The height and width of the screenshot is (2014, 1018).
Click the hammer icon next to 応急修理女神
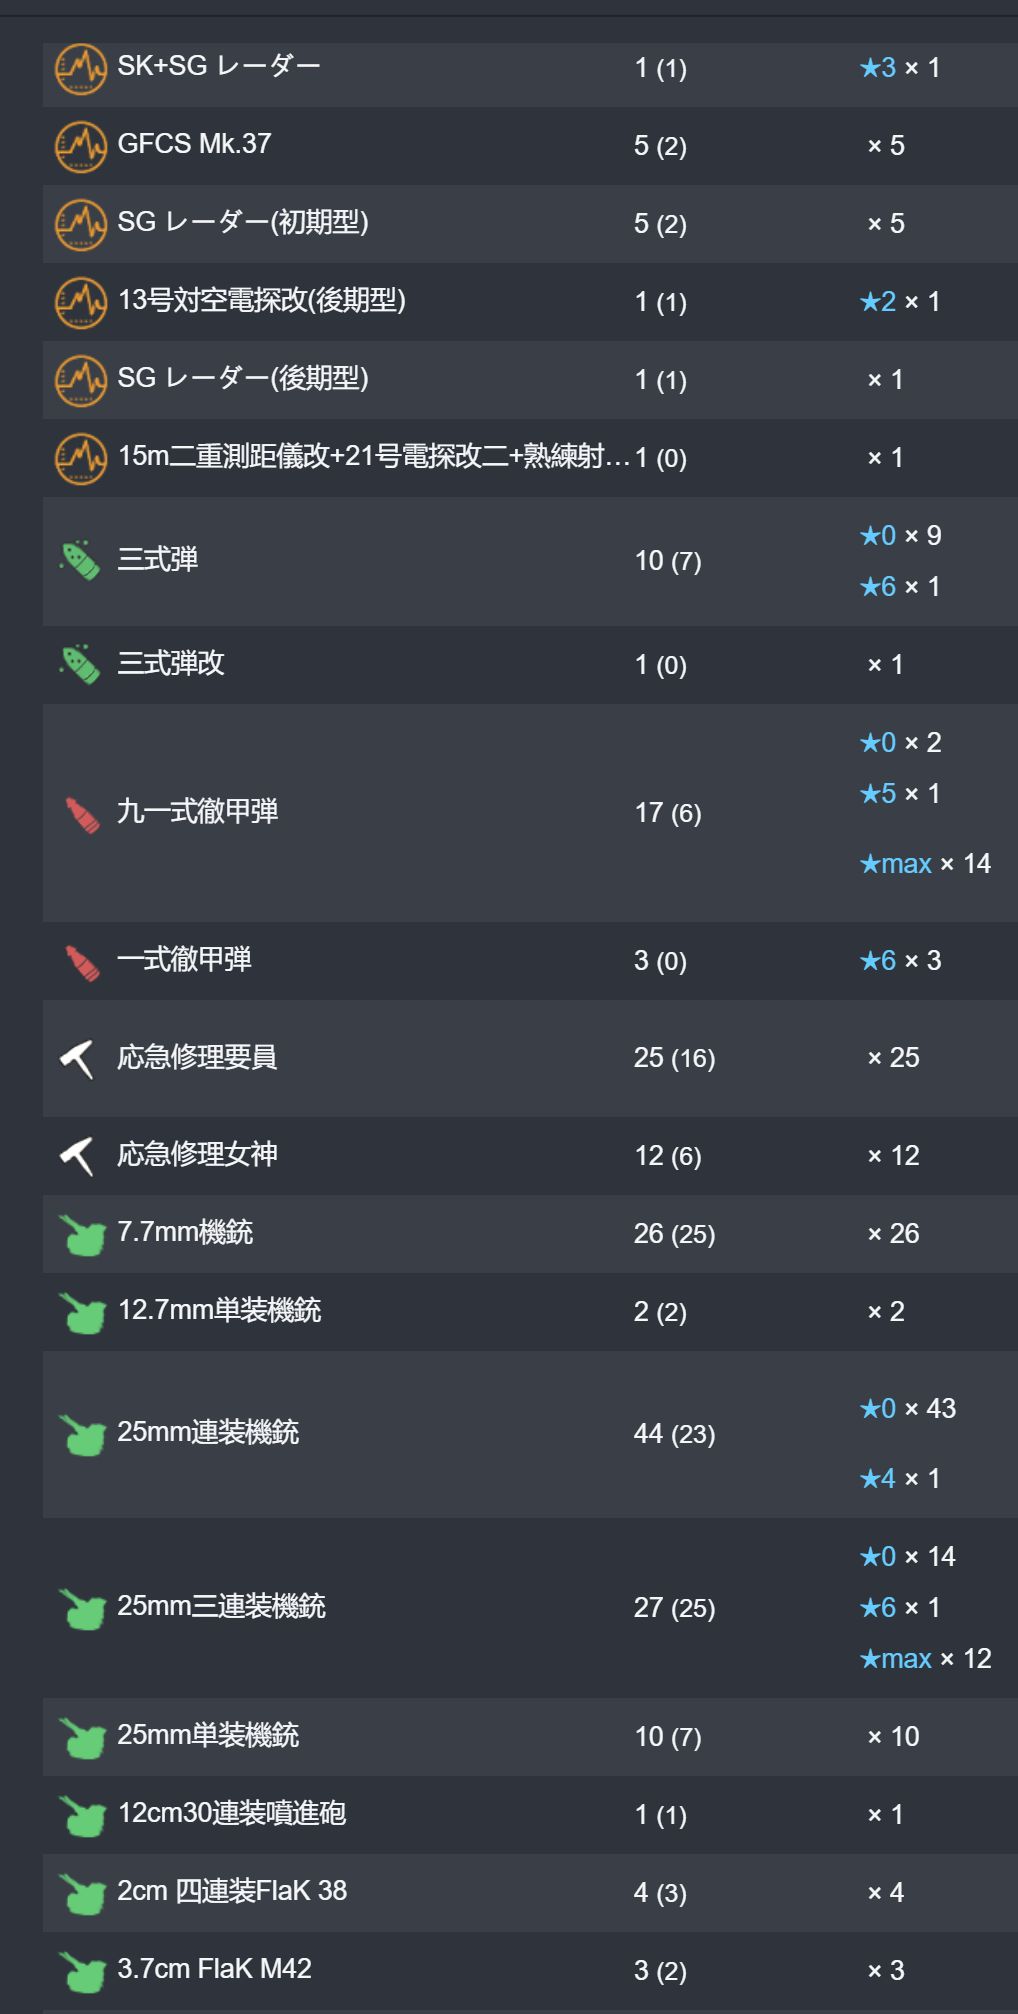coord(77,1156)
